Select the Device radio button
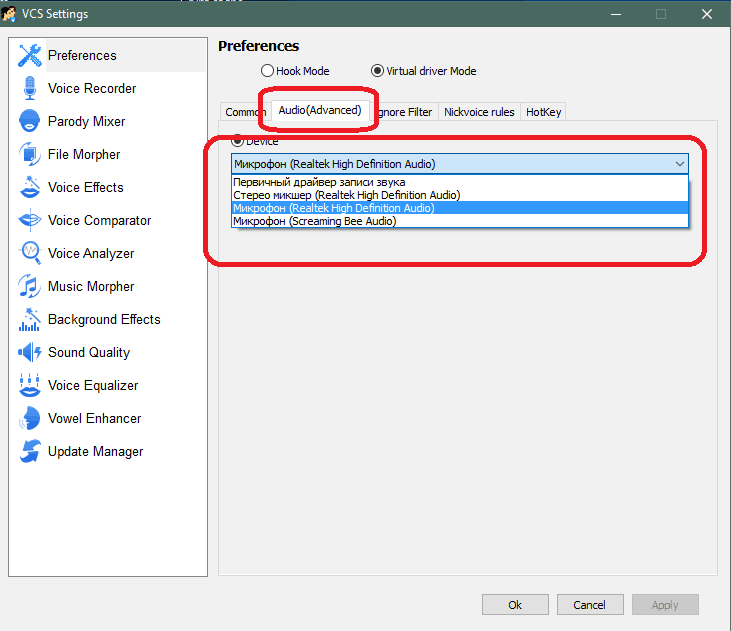Viewport: 731px width, 631px height. click(x=237, y=139)
